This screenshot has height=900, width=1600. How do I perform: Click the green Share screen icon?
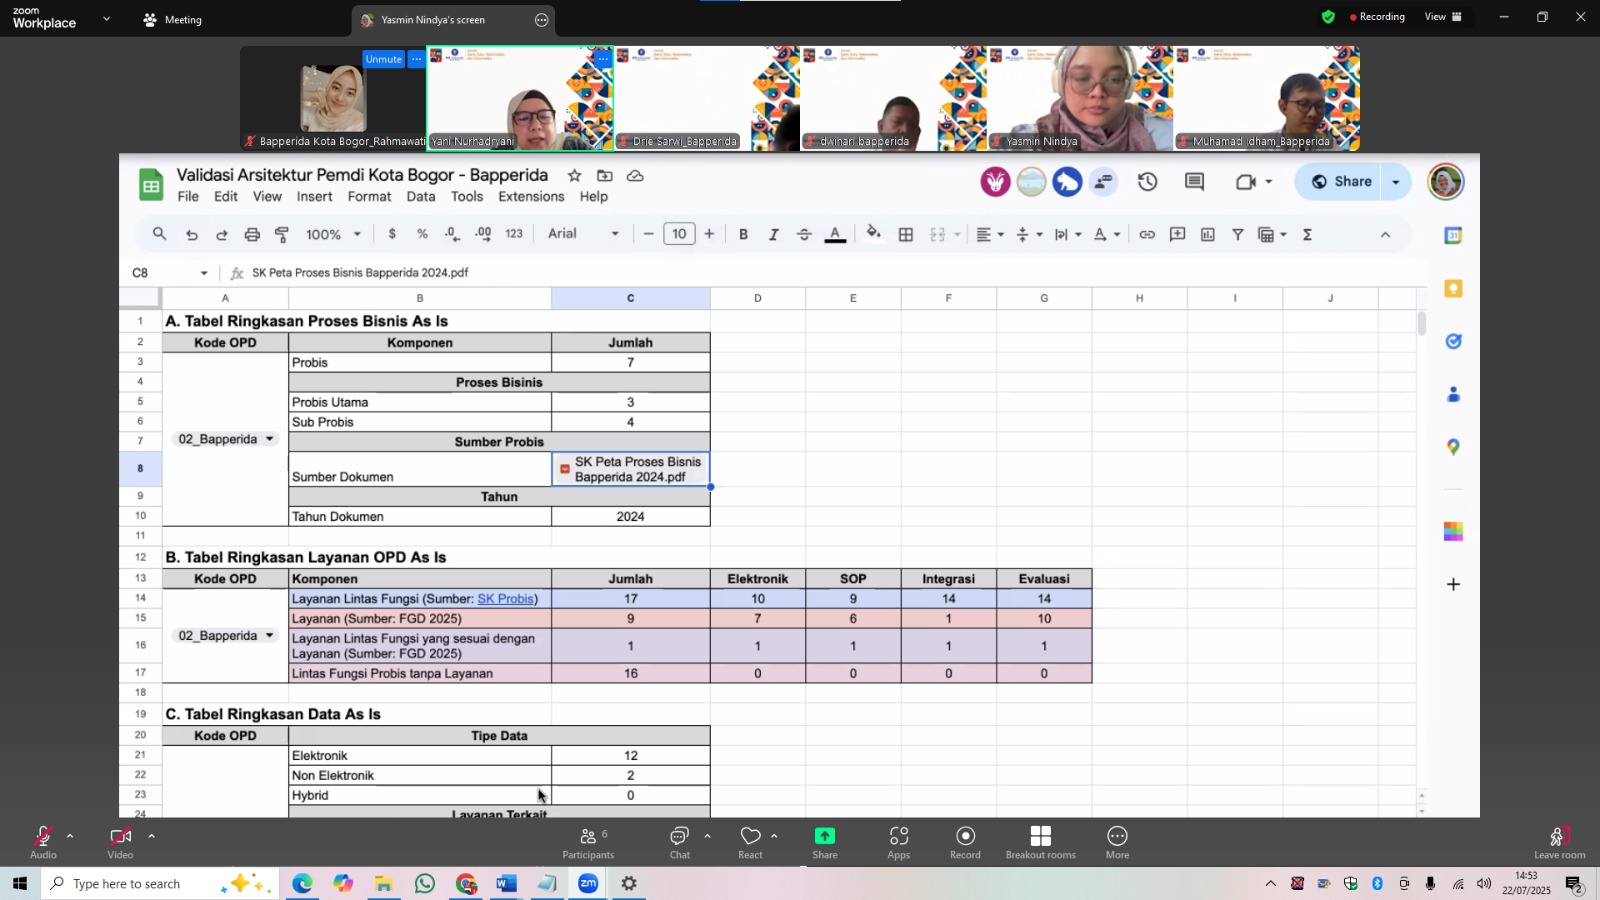[x=825, y=842]
